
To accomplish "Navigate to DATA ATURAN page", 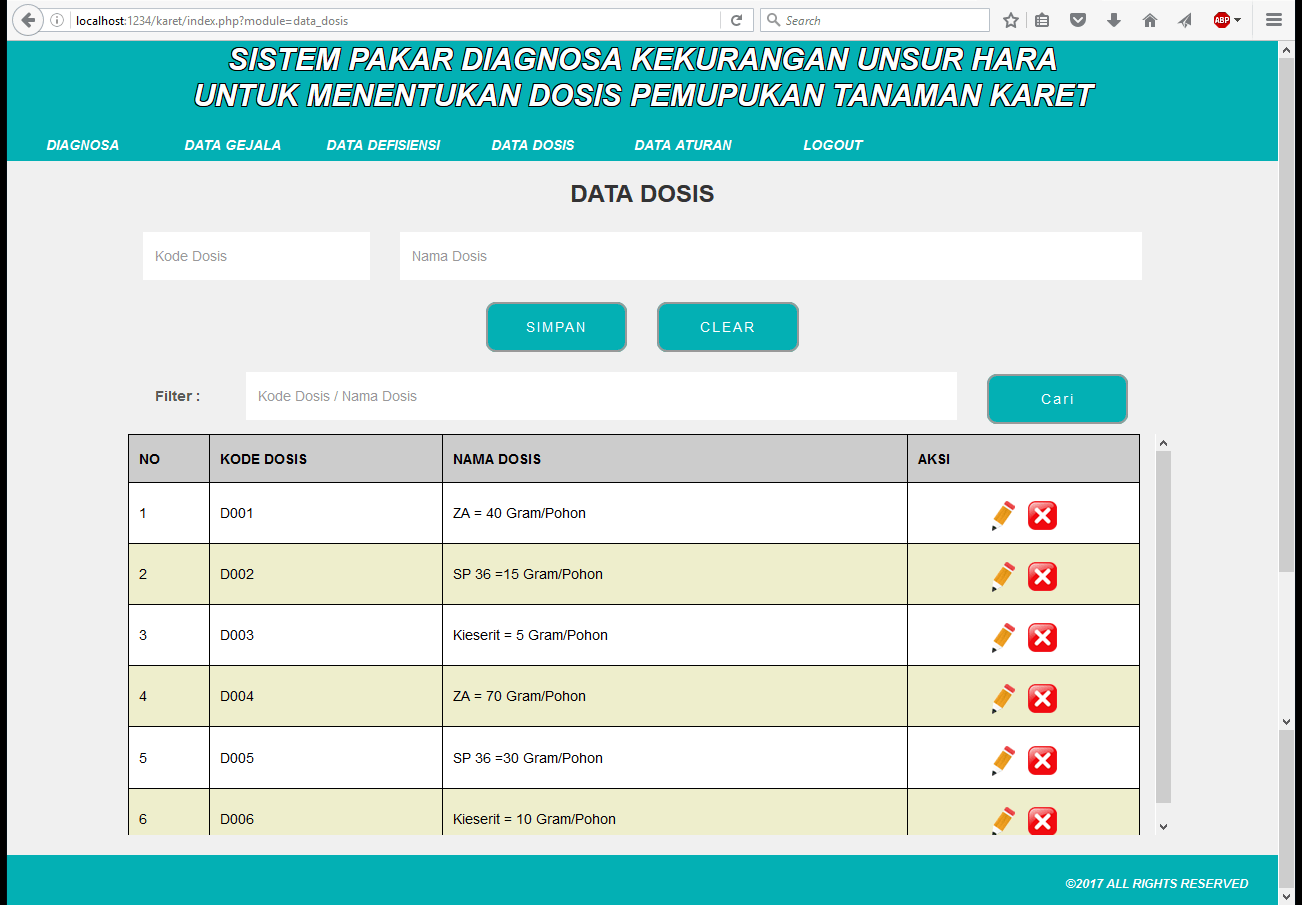I will [683, 145].
